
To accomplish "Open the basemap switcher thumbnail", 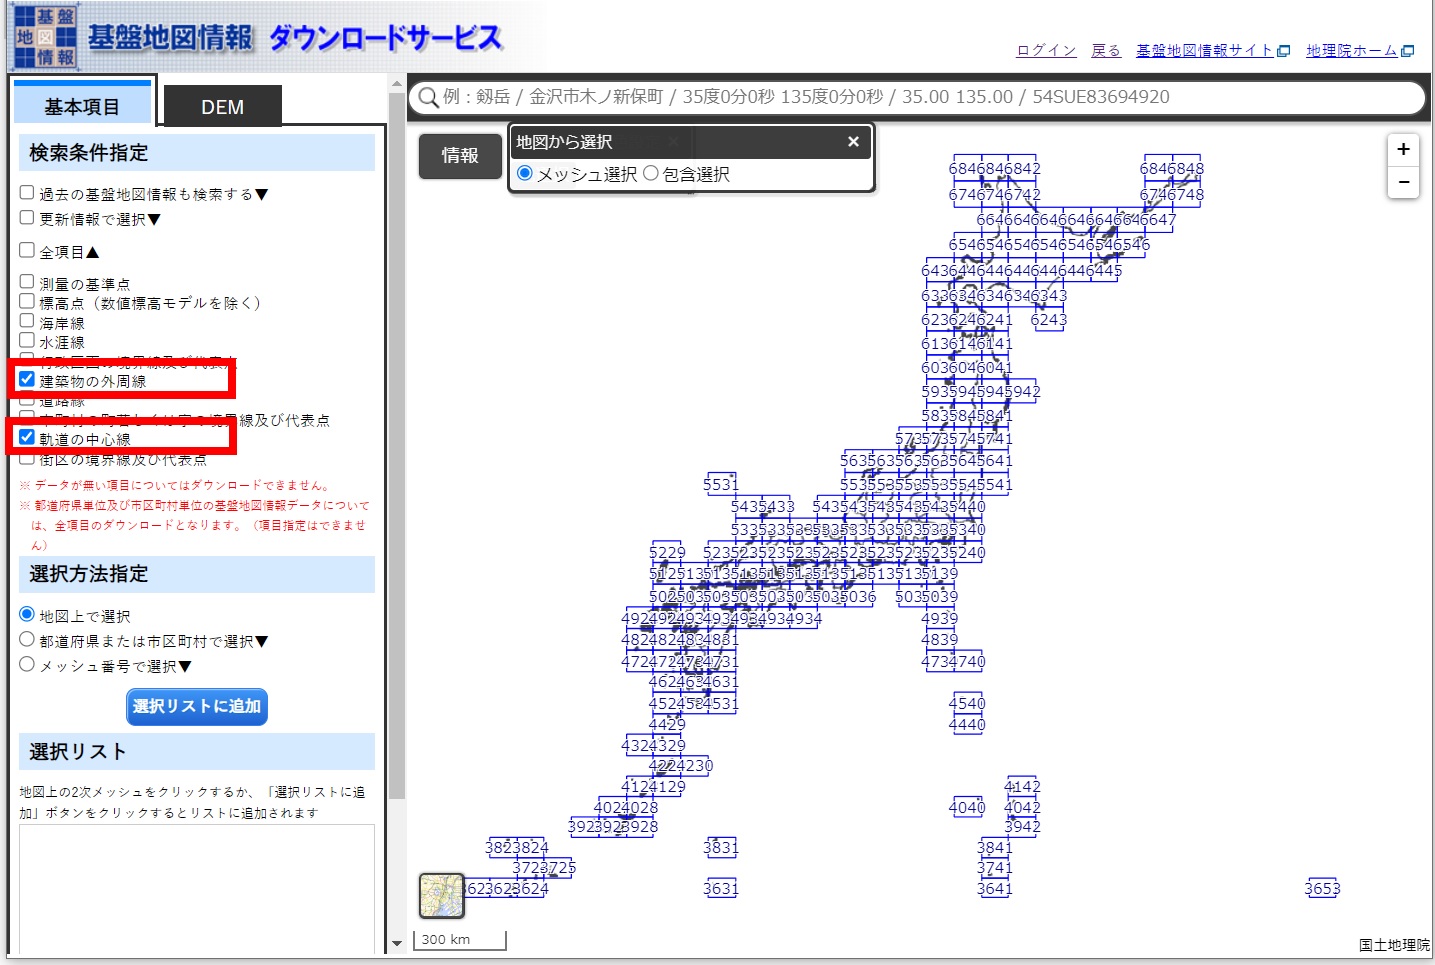I will (x=441, y=895).
